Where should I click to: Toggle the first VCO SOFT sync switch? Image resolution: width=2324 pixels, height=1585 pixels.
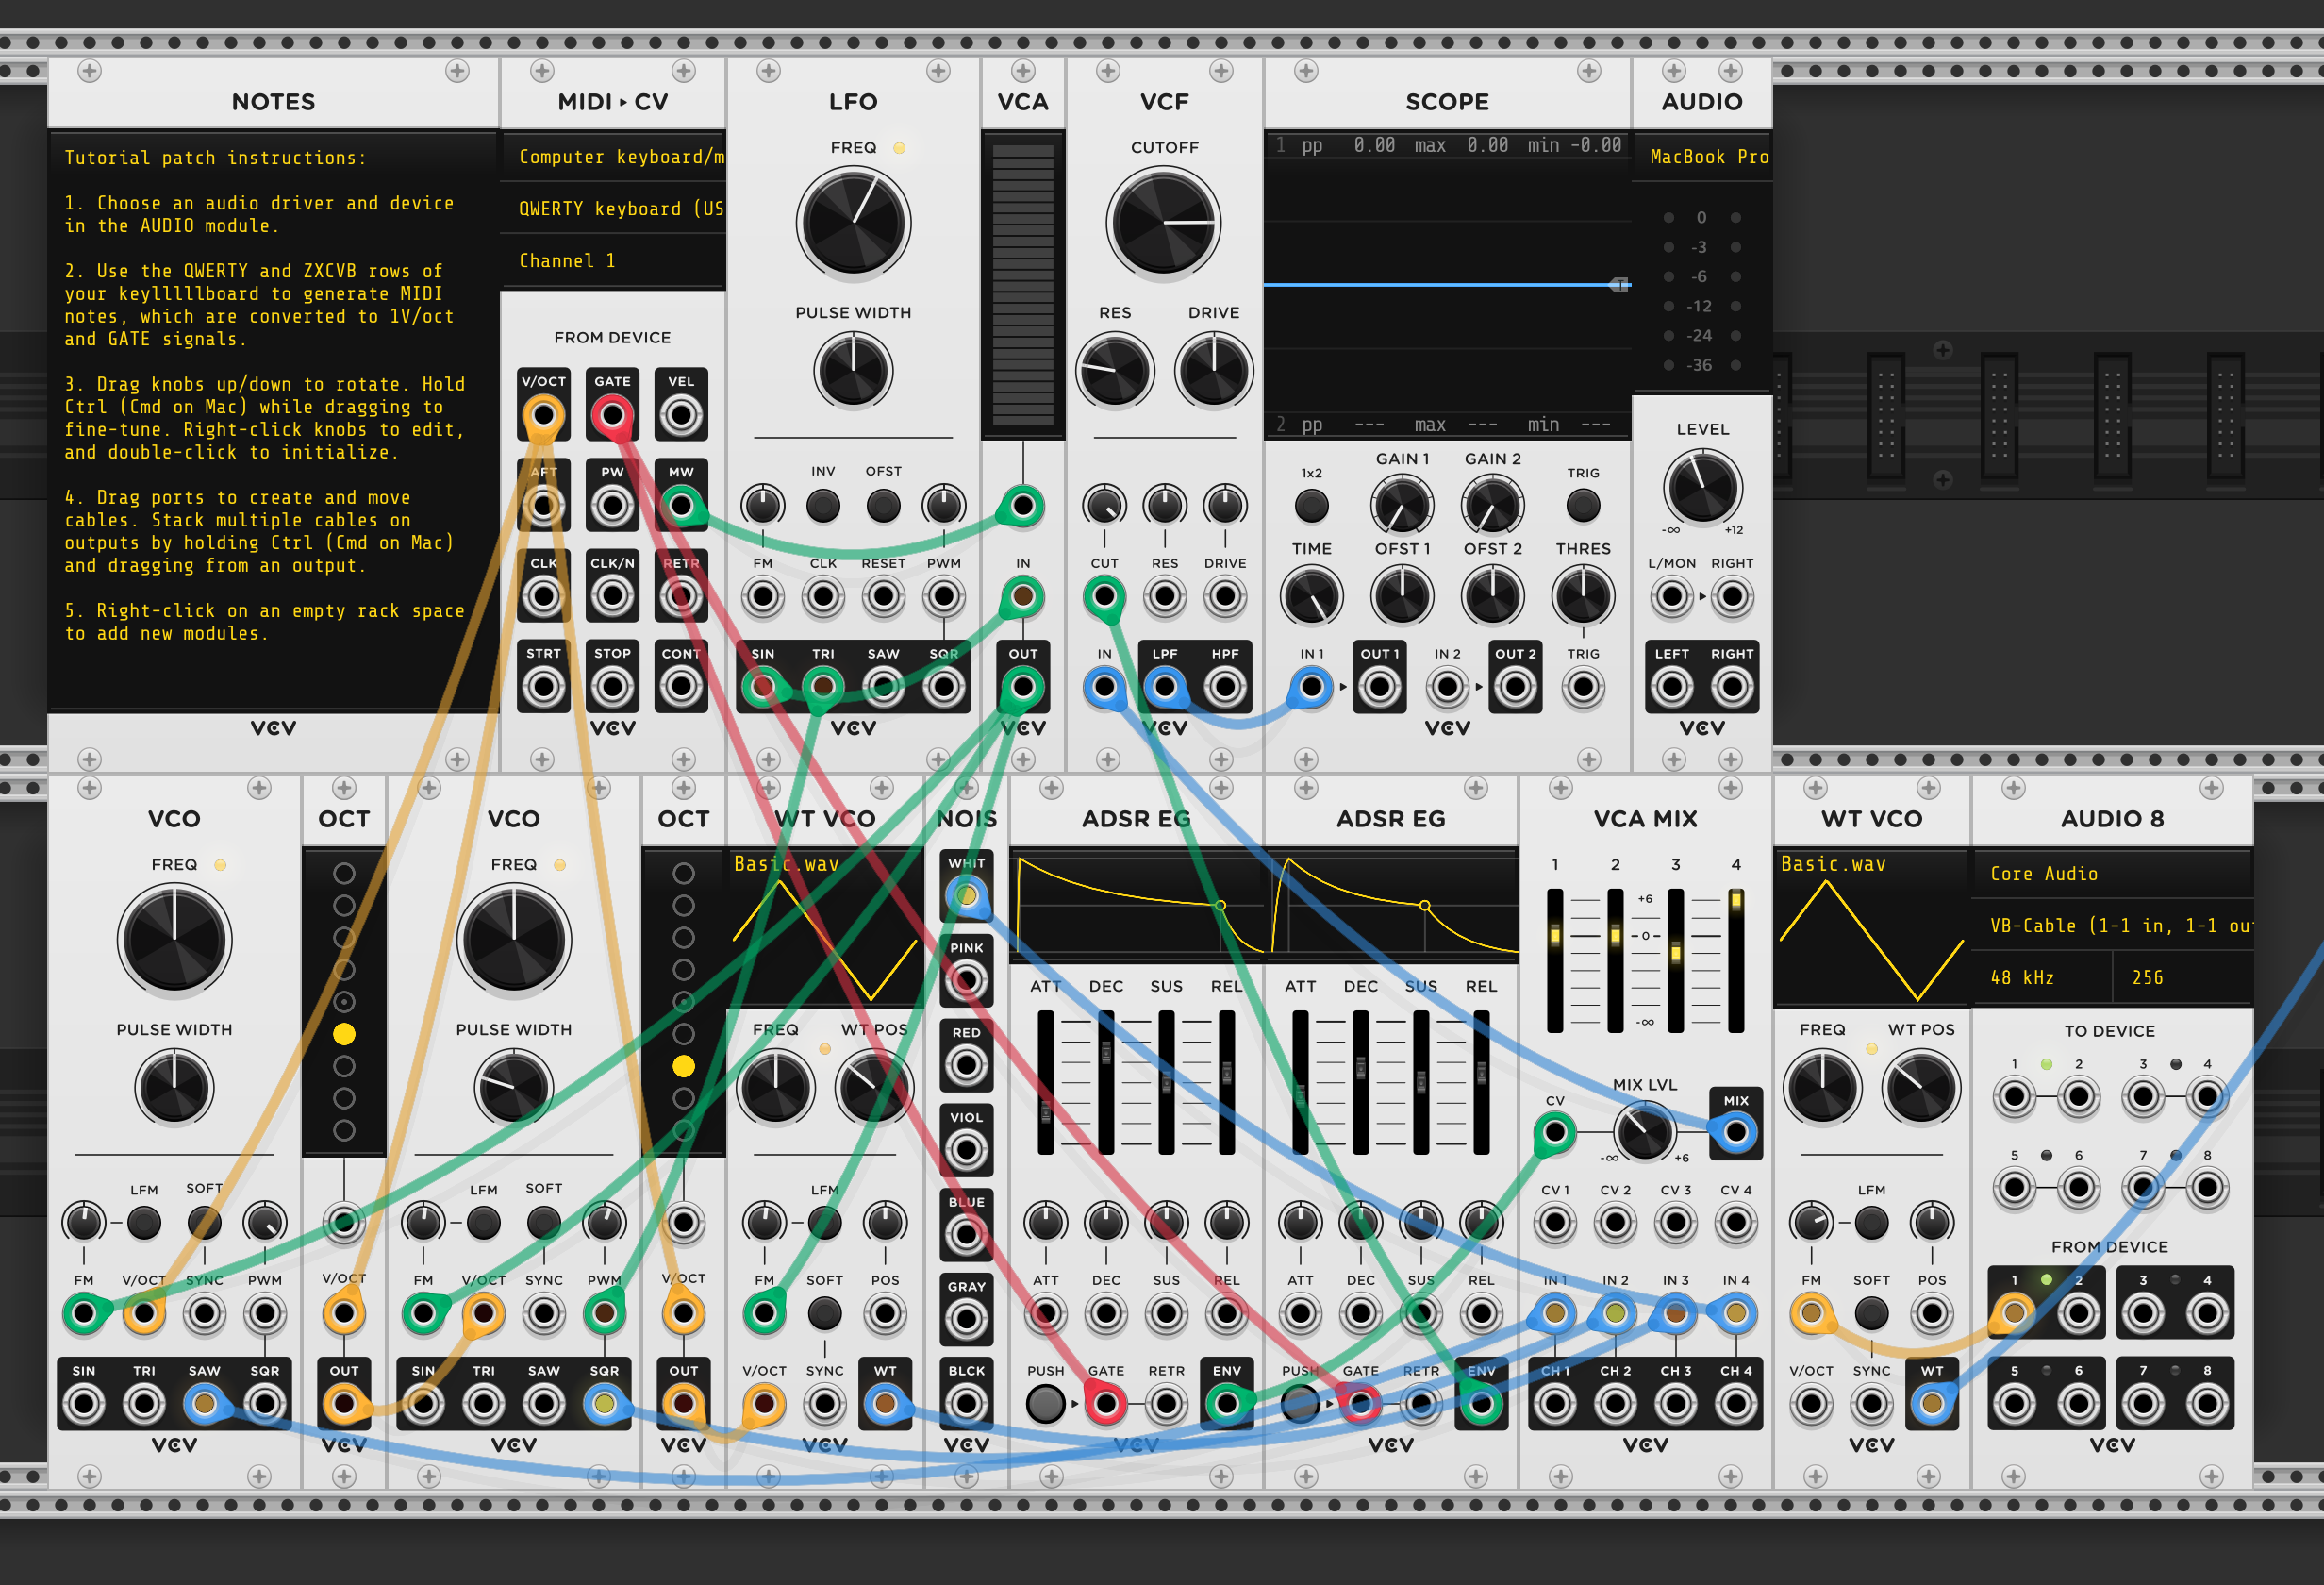(x=204, y=1221)
